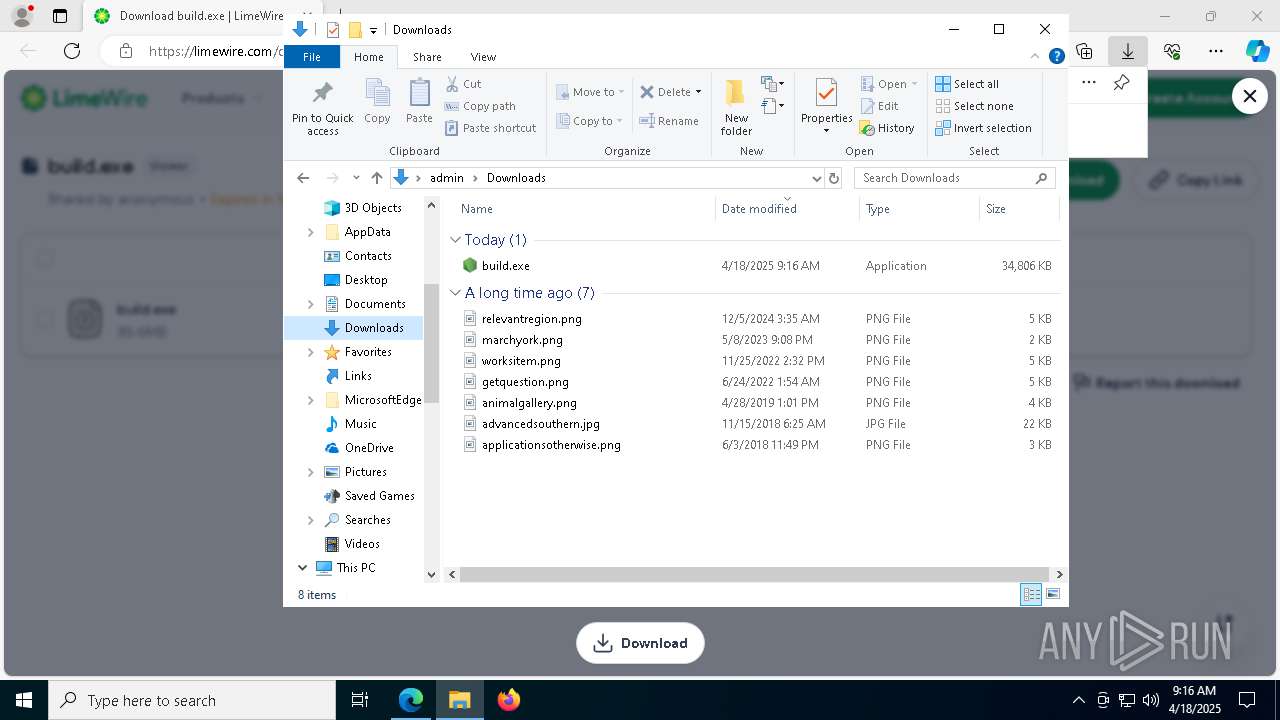
Task: Switch to the Share ribbon tab
Action: [427, 57]
